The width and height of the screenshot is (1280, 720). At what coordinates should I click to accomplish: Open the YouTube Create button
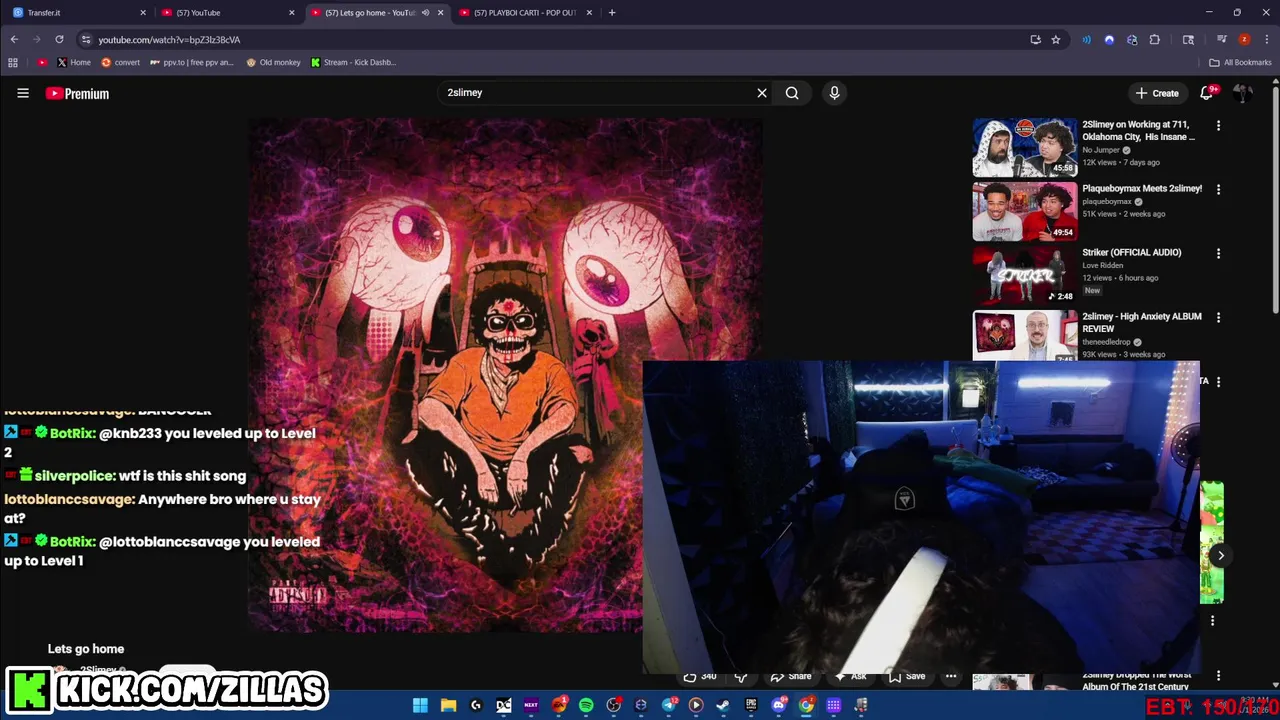(x=1157, y=93)
